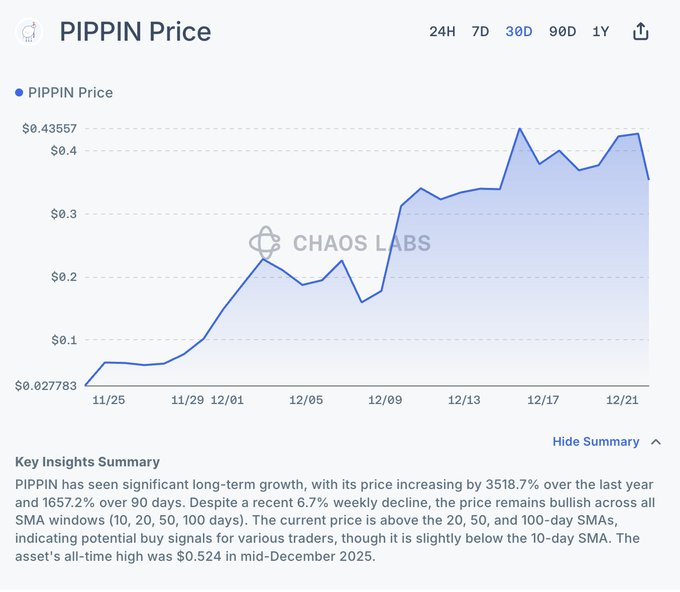The image size is (680, 592).
Task: Click the $0.43557 y-axis label
Action: (x=49, y=129)
